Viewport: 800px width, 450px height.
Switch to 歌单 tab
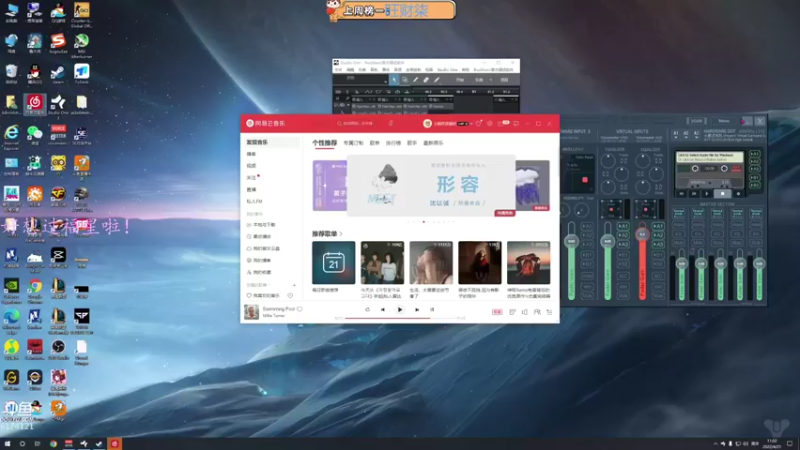pos(374,143)
